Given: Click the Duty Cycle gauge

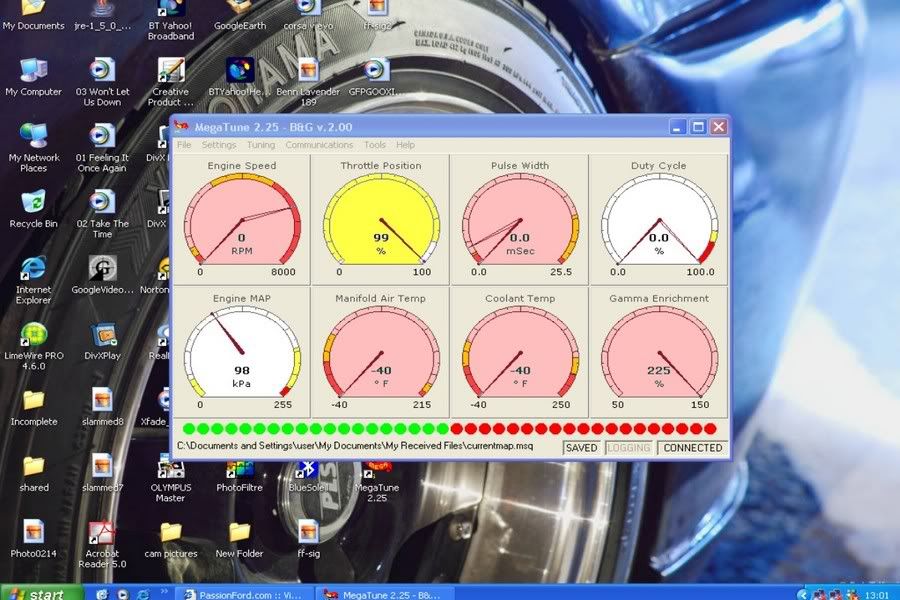Looking at the screenshot, I should click(x=658, y=219).
